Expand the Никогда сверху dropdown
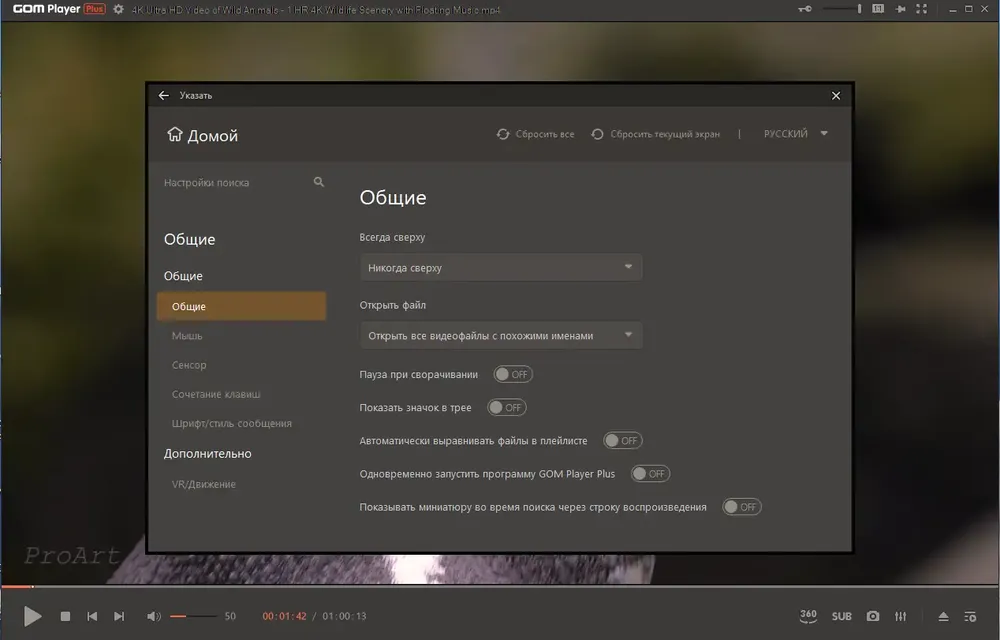This screenshot has height=640, width=1000. click(501, 268)
